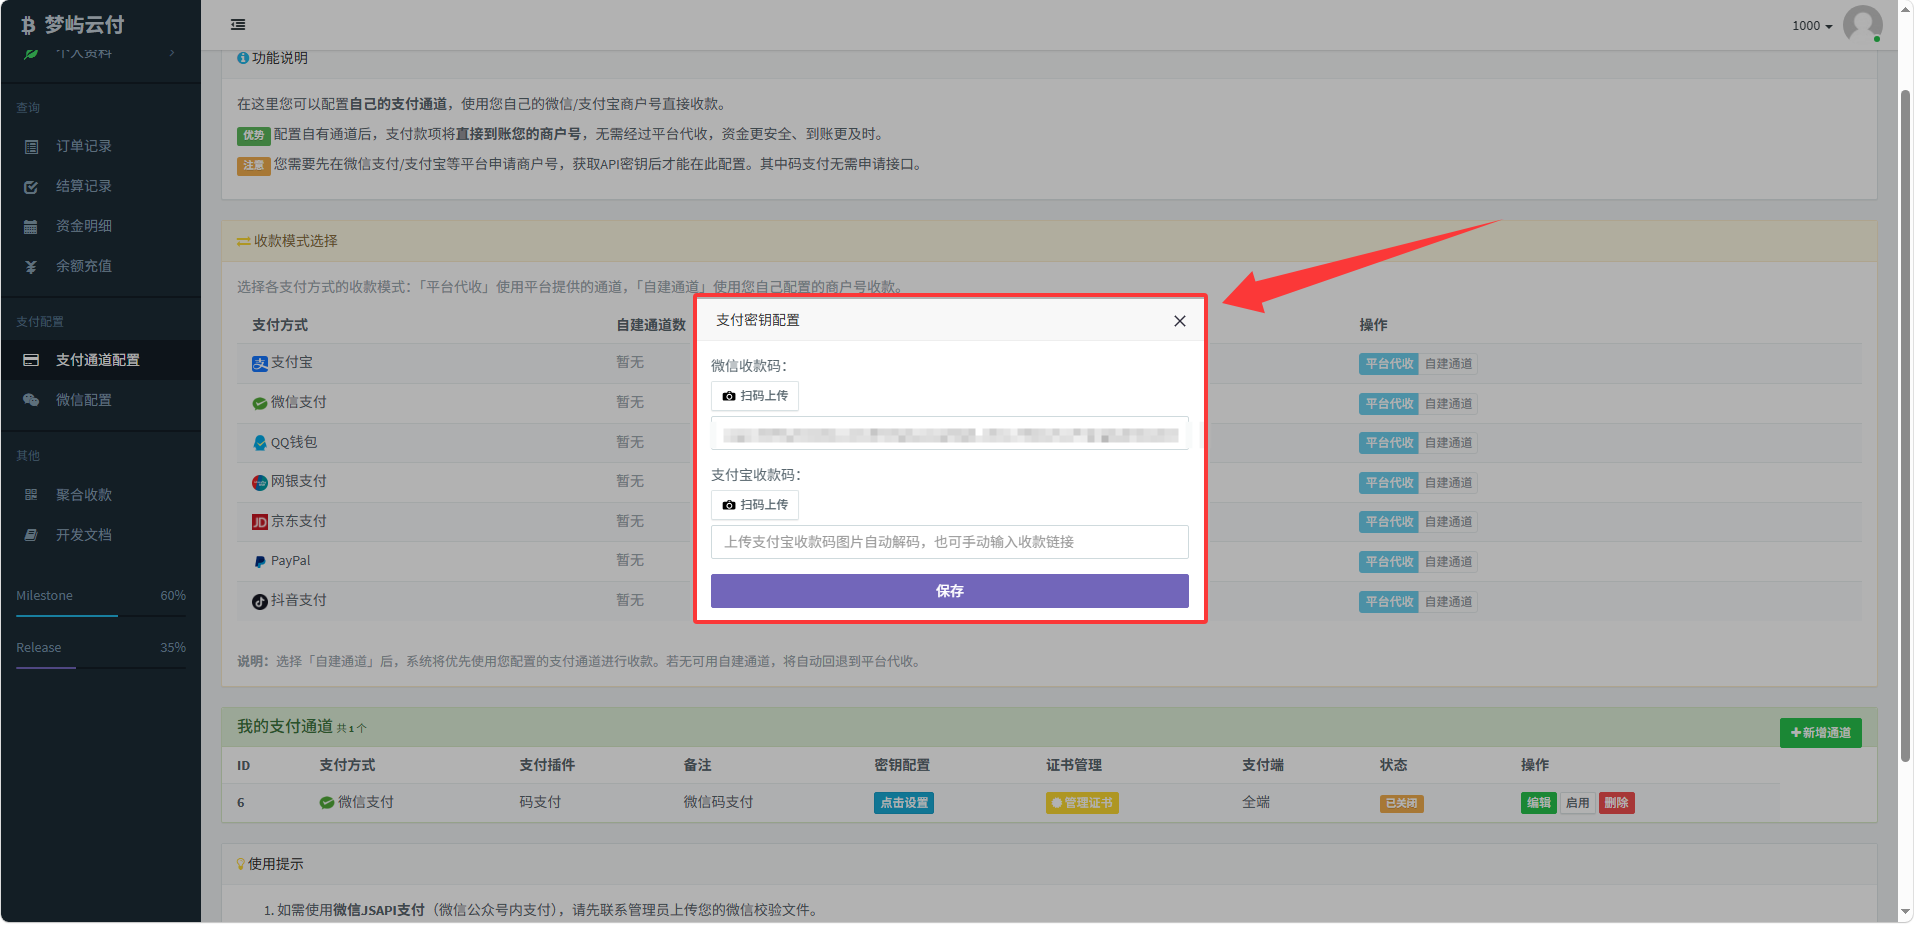Select 平台代收 for 抖音支付 row
The image size is (1916, 925).
coord(1389,602)
